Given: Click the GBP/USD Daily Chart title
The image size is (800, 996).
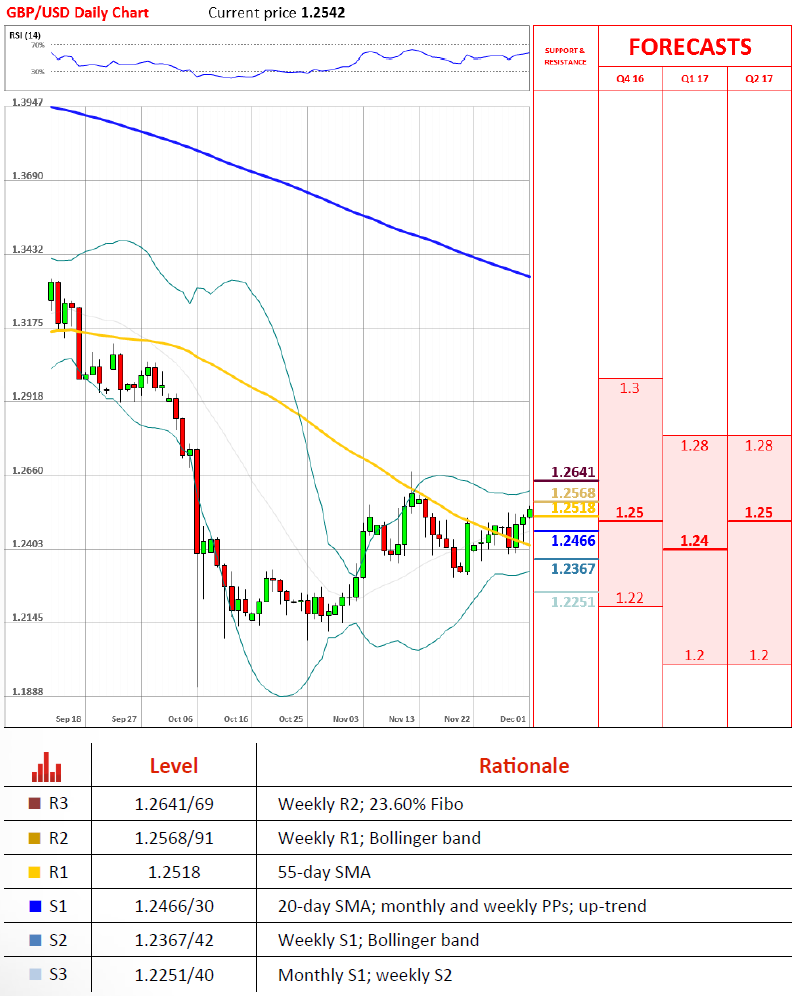Looking at the screenshot, I should pos(78,13).
